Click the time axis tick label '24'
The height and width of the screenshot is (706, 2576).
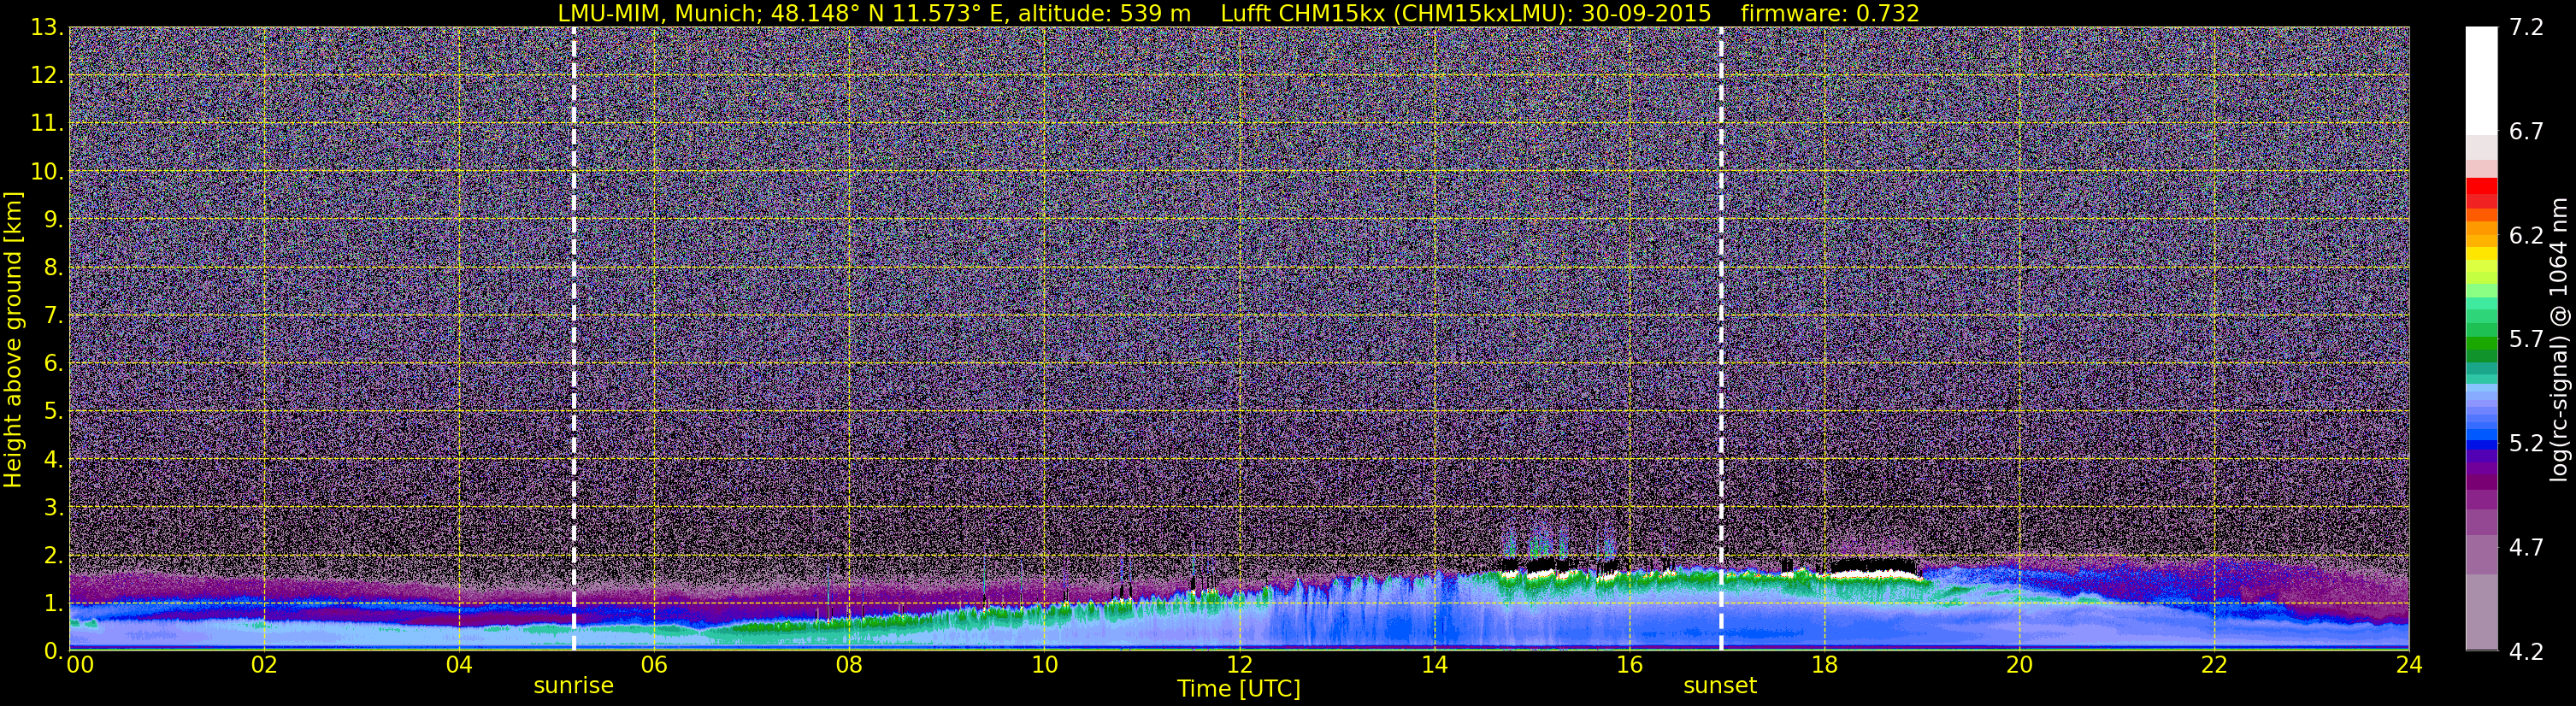coord(2409,666)
